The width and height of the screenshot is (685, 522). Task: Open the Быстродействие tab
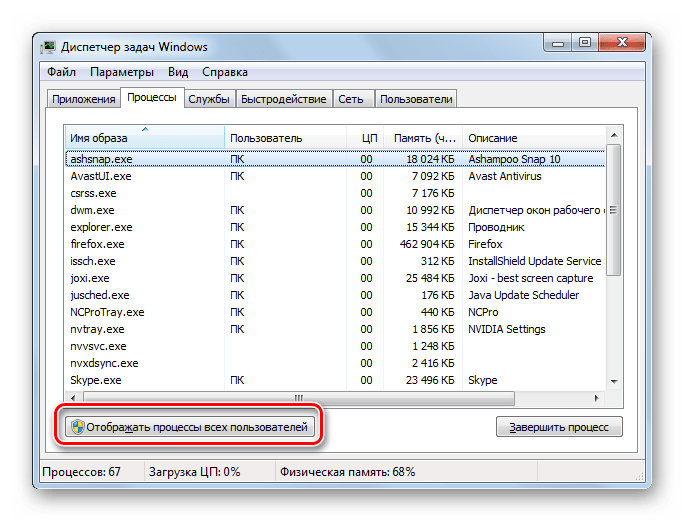(284, 99)
